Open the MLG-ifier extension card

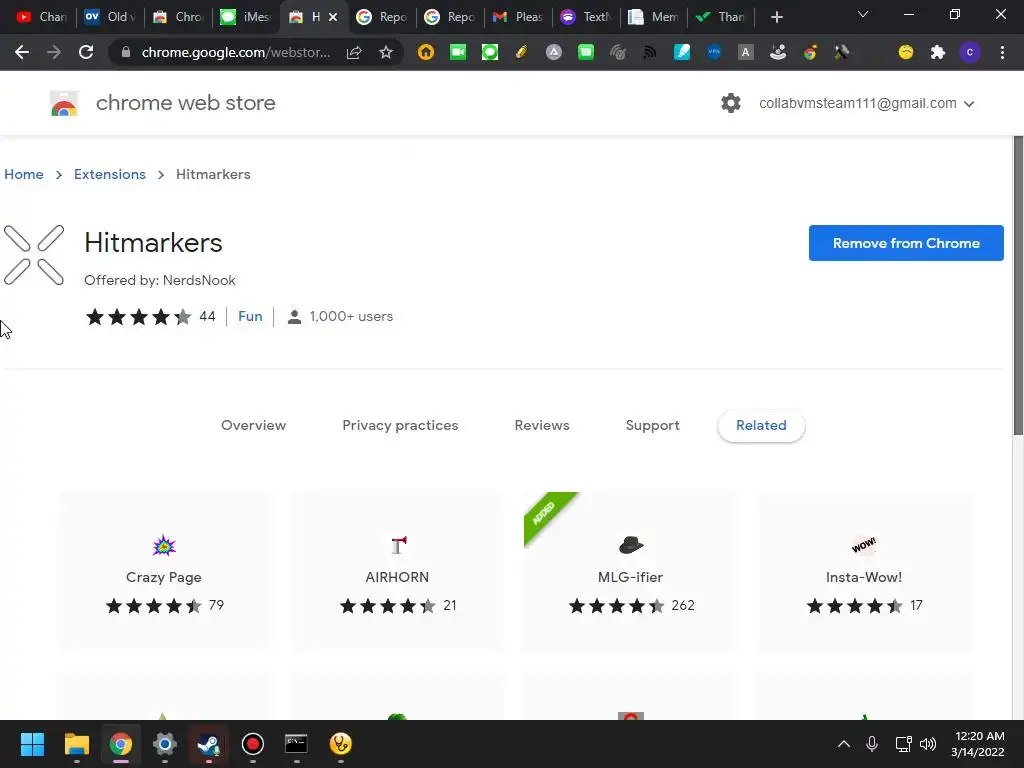[630, 571]
